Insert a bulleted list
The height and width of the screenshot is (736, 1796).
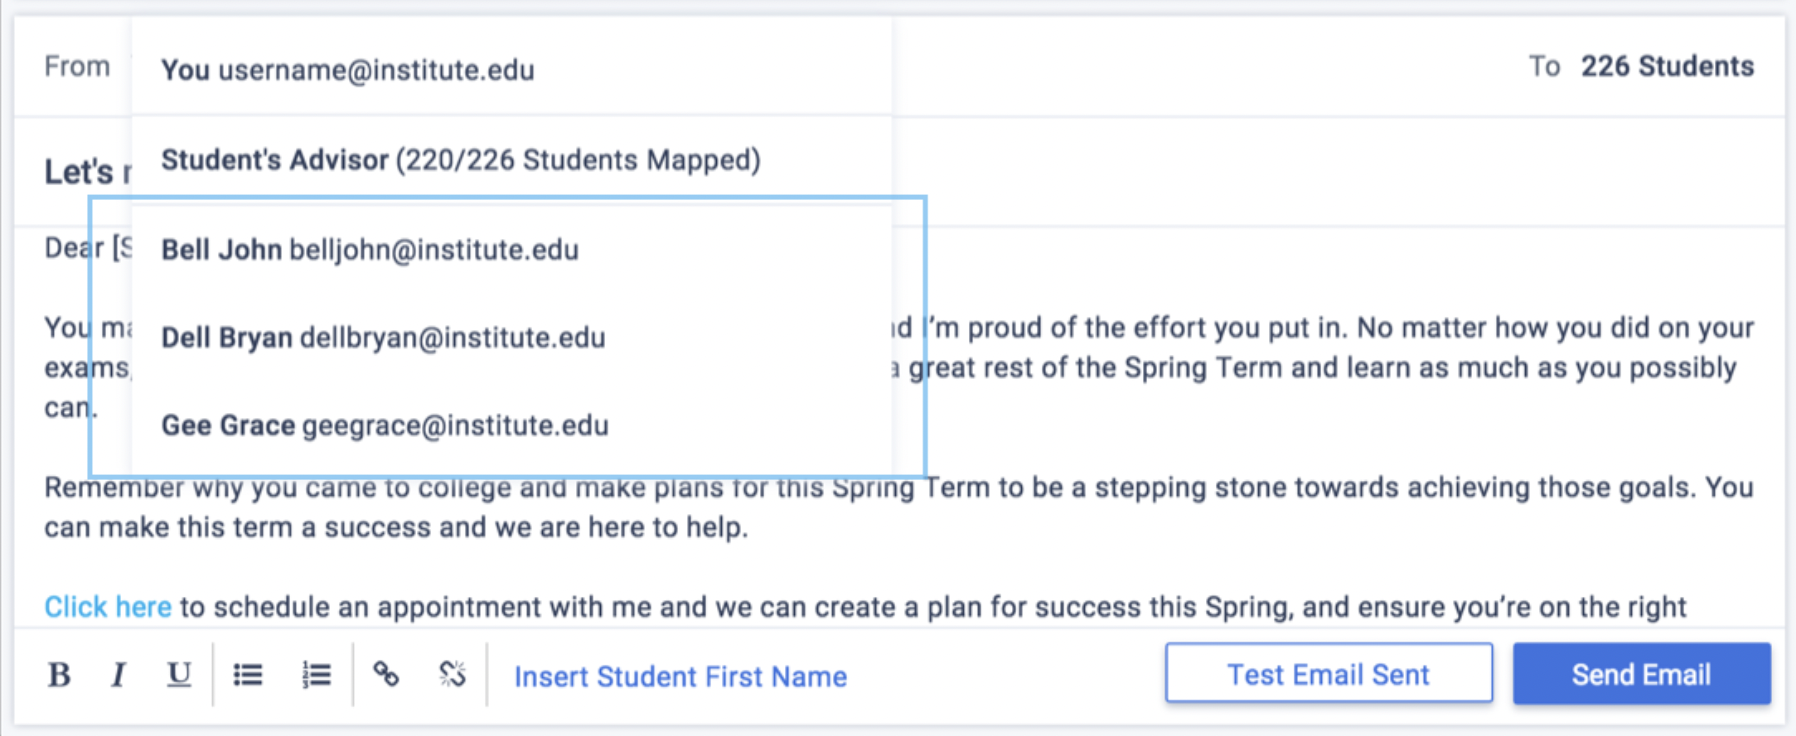click(x=248, y=675)
